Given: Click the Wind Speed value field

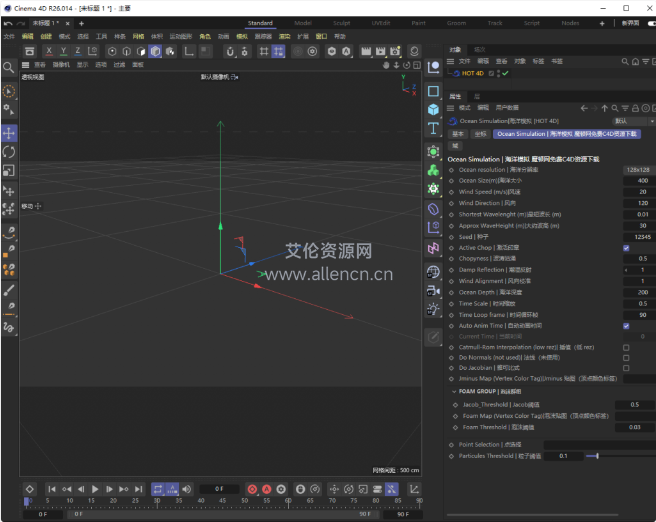Looking at the screenshot, I should click(x=638, y=192).
